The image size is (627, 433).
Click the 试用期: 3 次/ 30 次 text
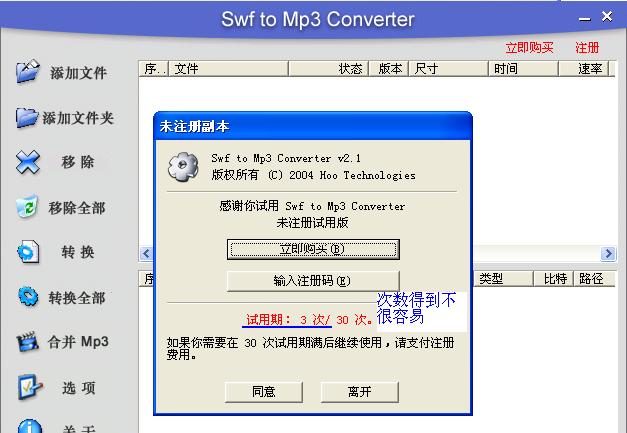click(310, 319)
